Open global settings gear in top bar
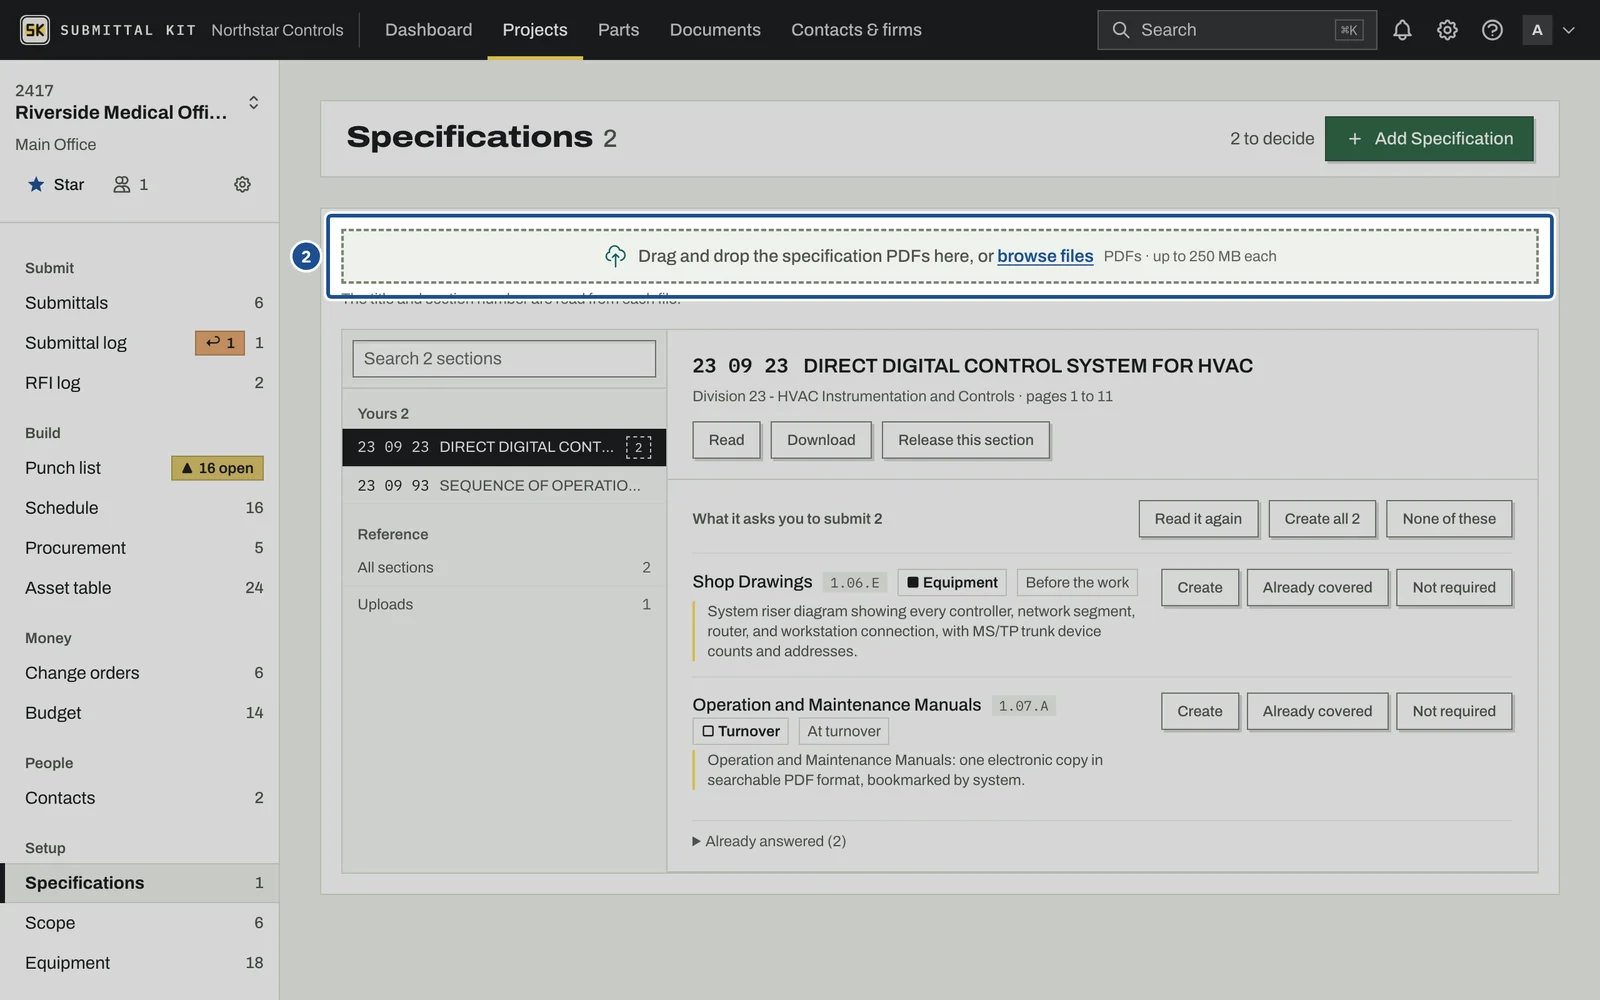 (x=1447, y=30)
